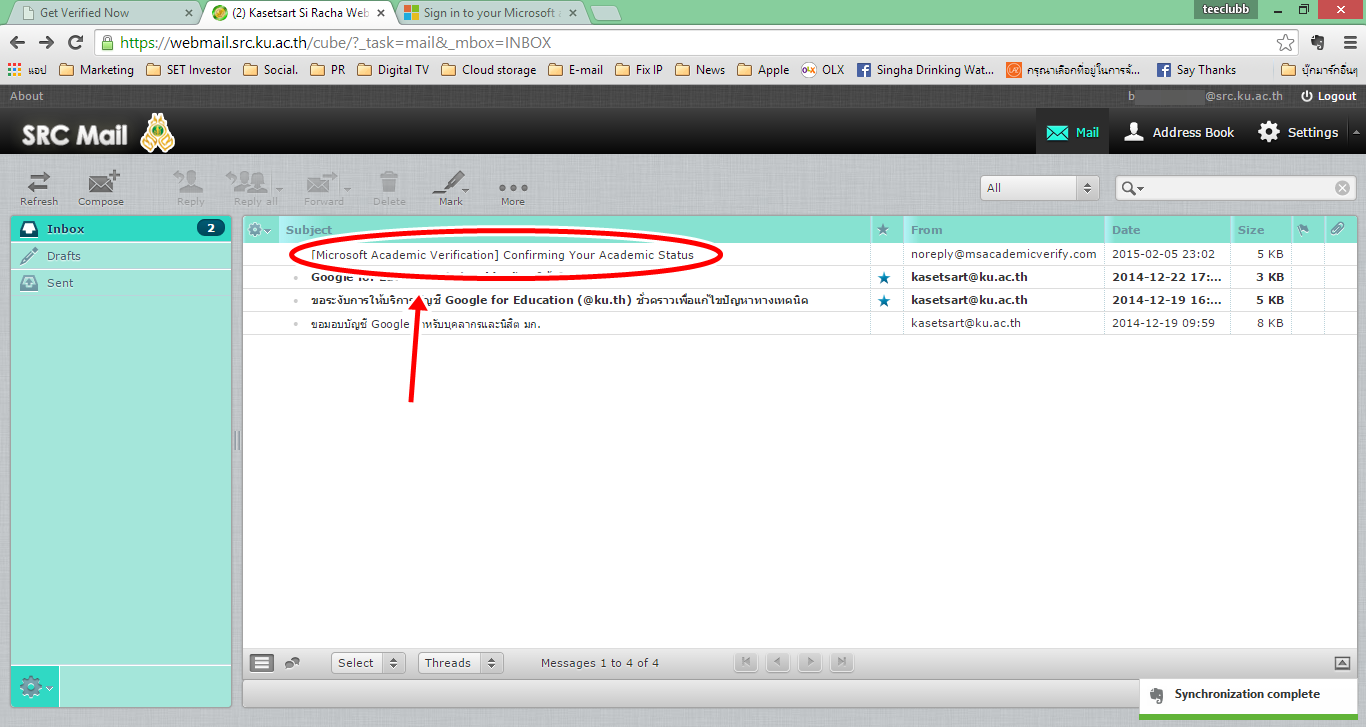Clear the search field with the X
This screenshot has height=727, width=1366.
pos(1343,188)
